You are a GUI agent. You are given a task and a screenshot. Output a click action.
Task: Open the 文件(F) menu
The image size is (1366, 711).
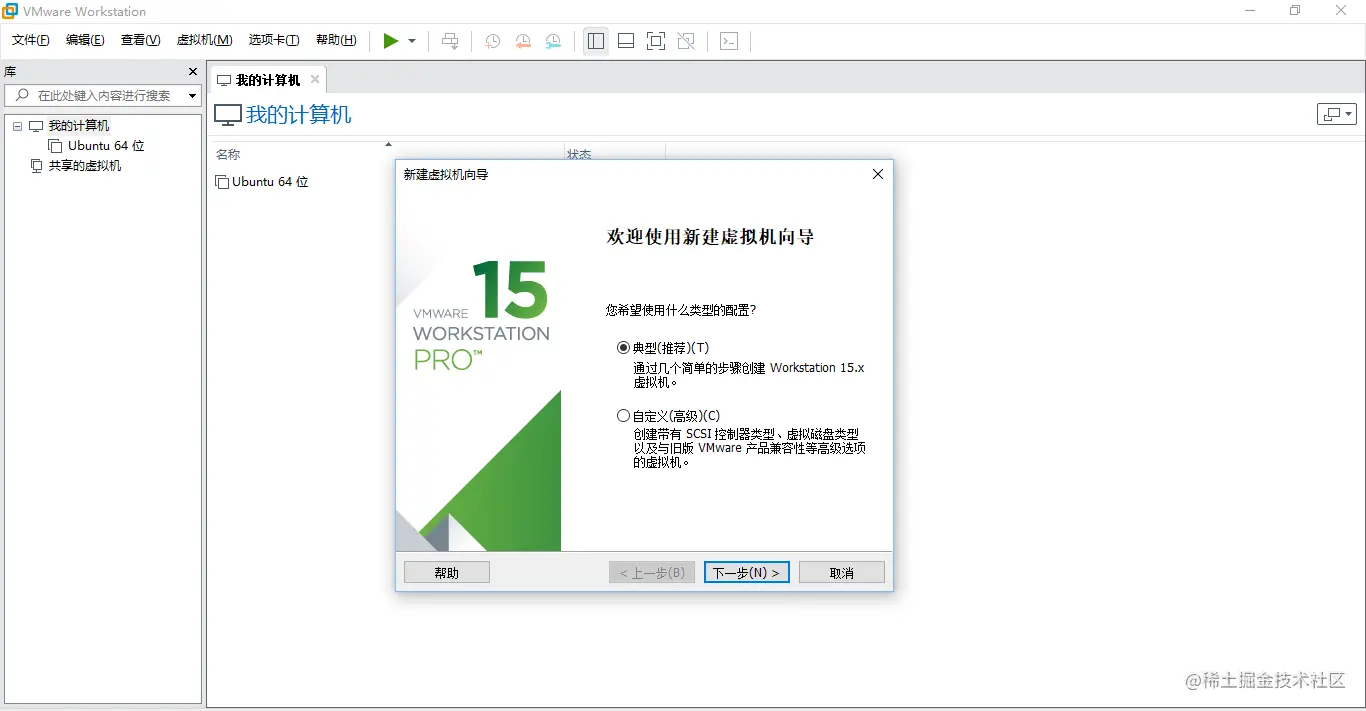point(31,40)
